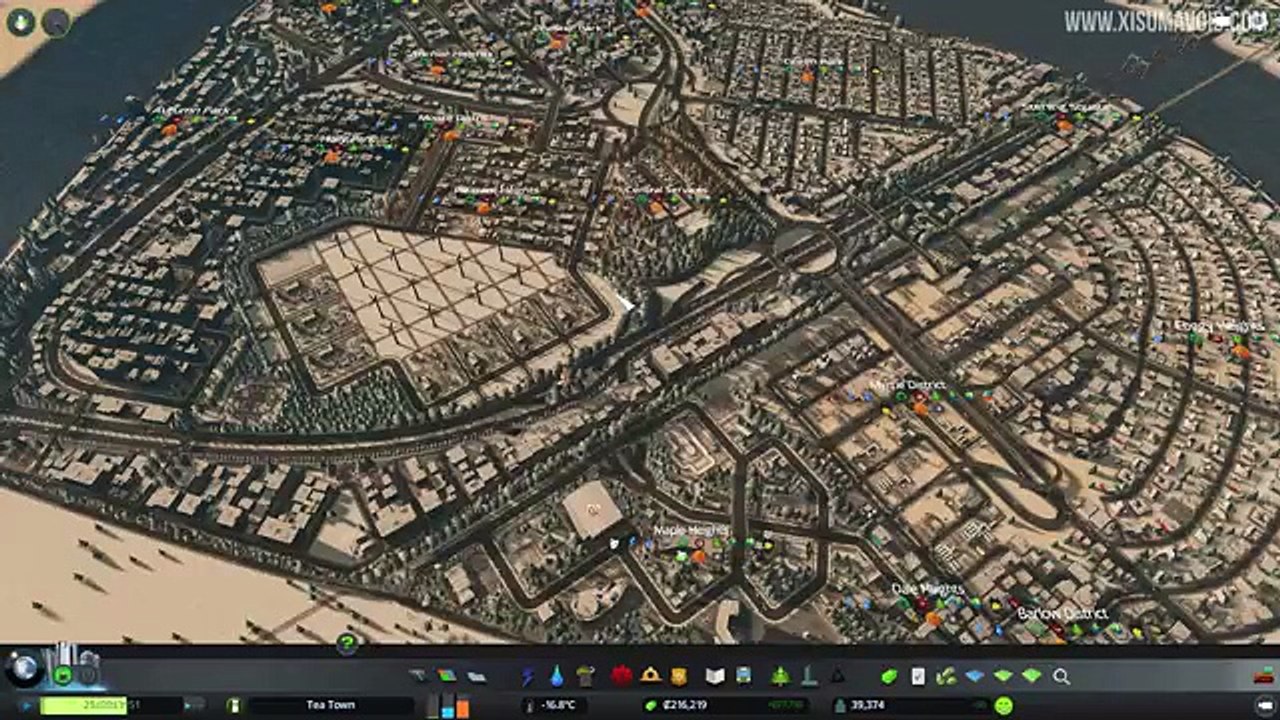Viewport: 1280px width, 720px height.
Task: Click the city balance 216,219 display
Action: 686,705
